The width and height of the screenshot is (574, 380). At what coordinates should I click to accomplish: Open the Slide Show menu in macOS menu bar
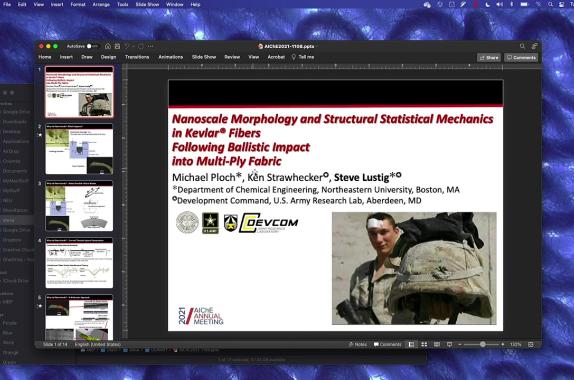point(147,4)
